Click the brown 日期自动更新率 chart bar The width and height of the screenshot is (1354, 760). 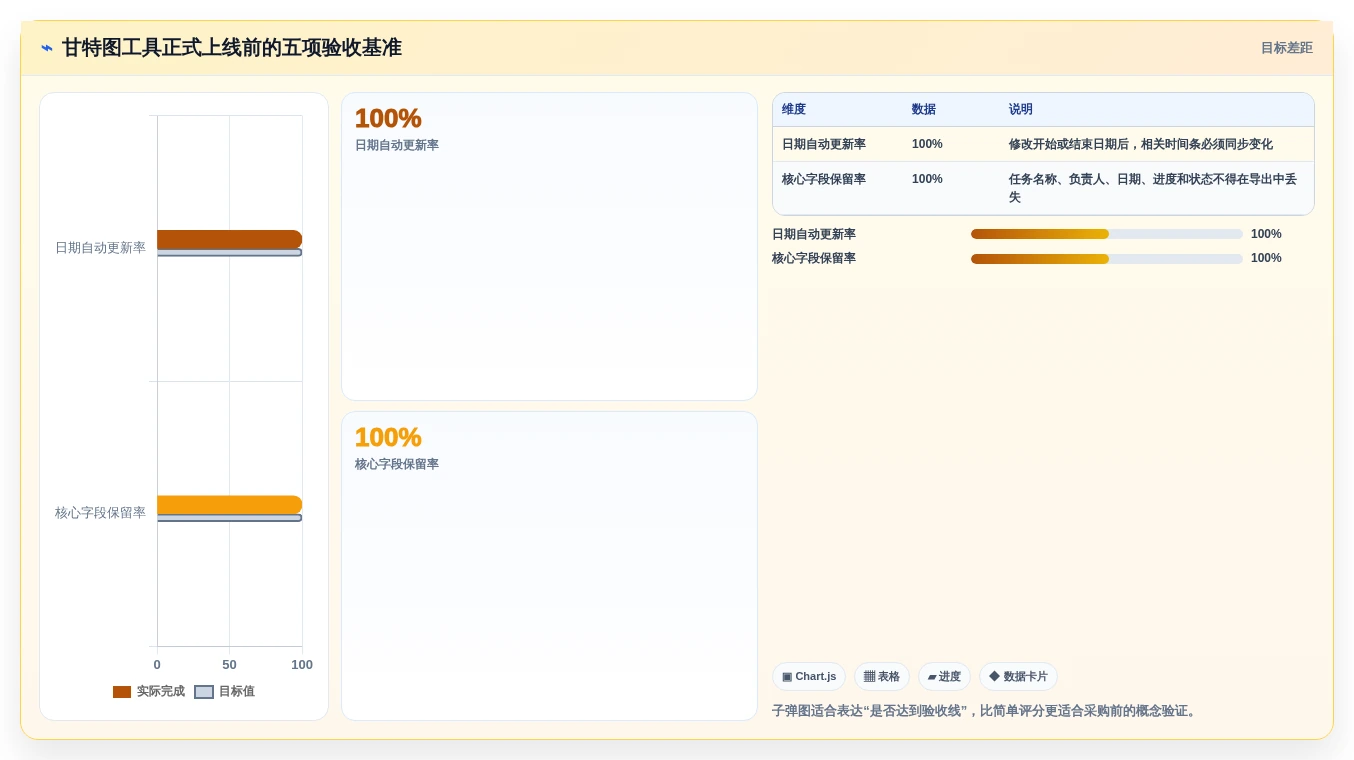pyautogui.click(x=229, y=239)
